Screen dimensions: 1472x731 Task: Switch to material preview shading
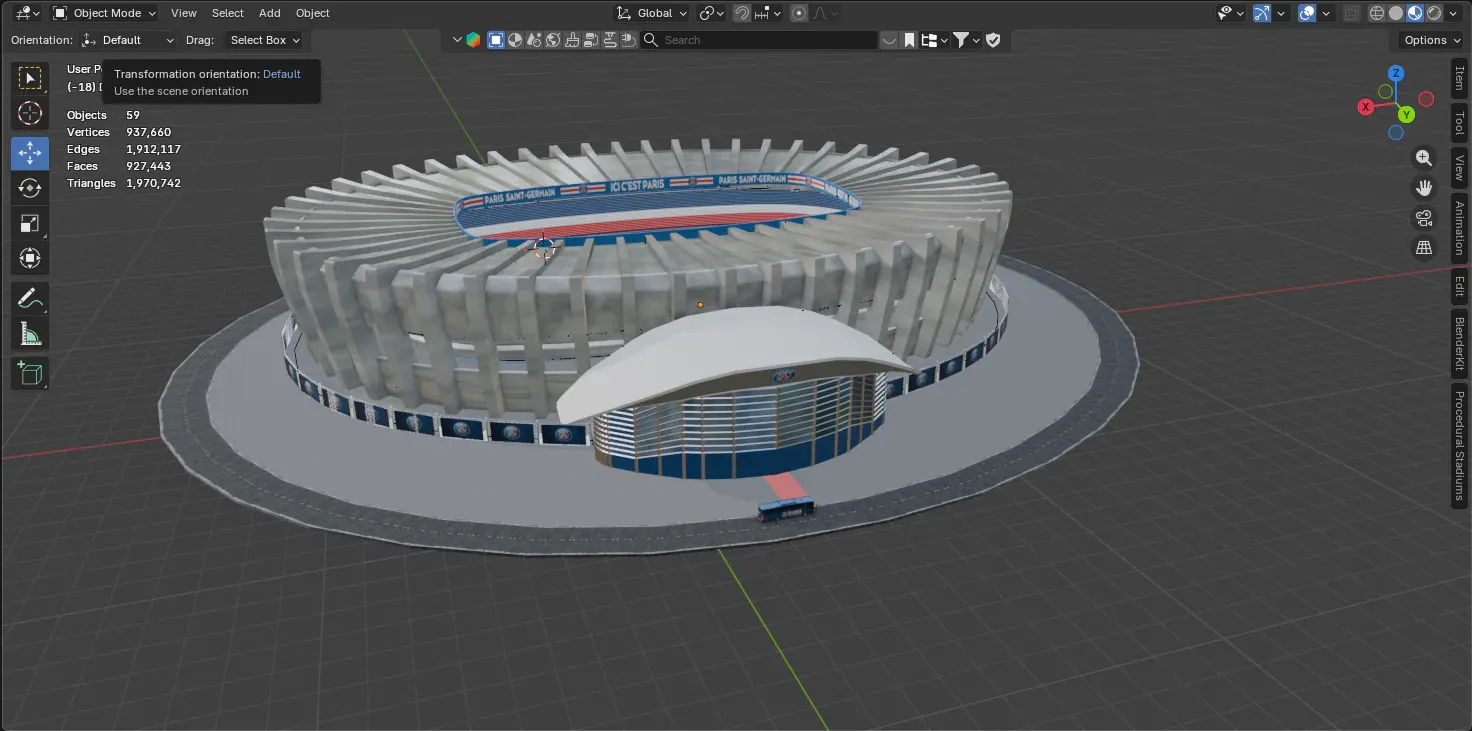1415,13
